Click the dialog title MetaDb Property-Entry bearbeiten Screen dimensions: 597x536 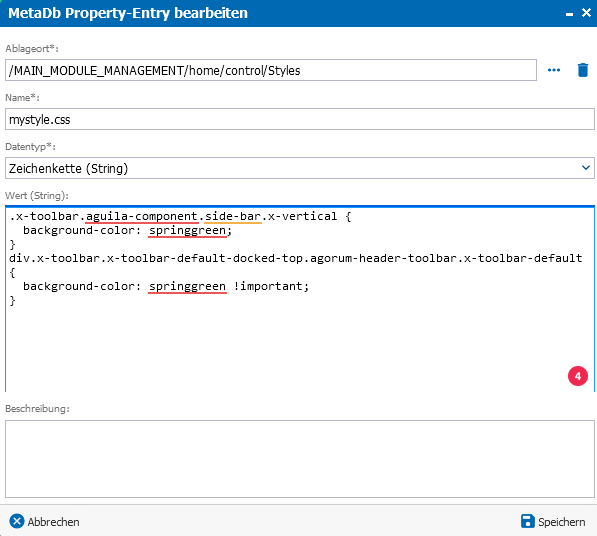128,13
